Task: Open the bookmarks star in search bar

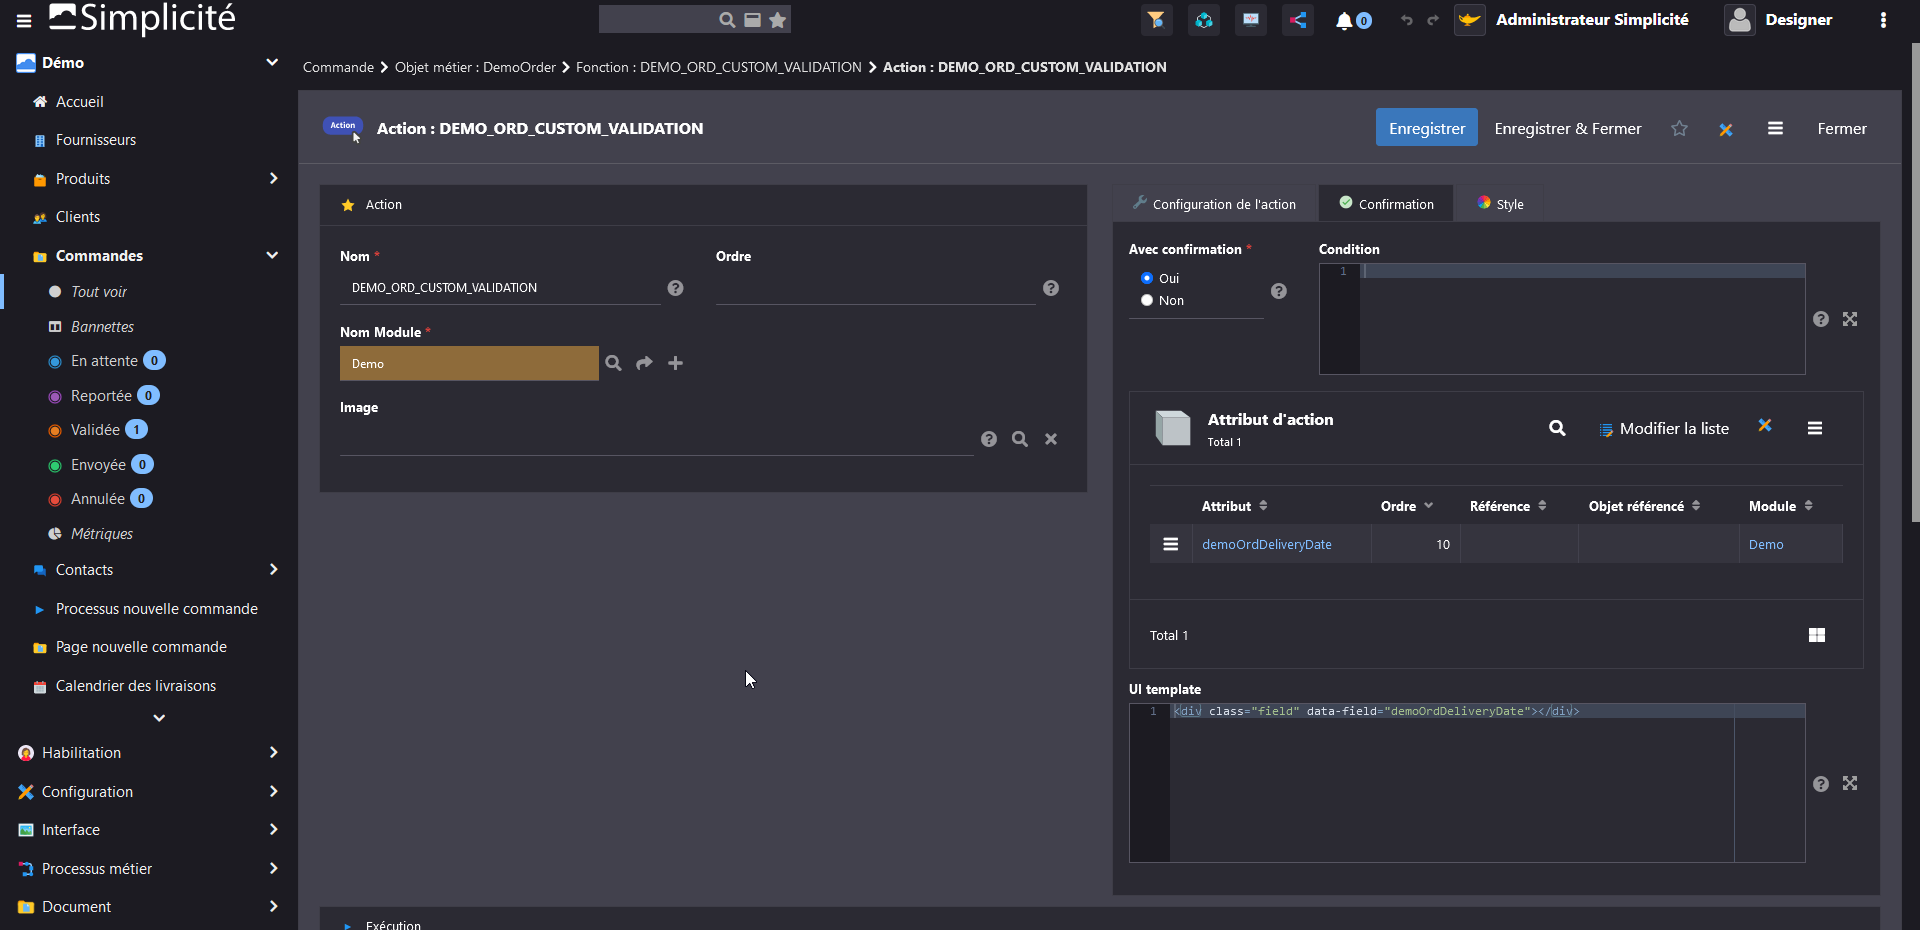Action: [x=777, y=20]
